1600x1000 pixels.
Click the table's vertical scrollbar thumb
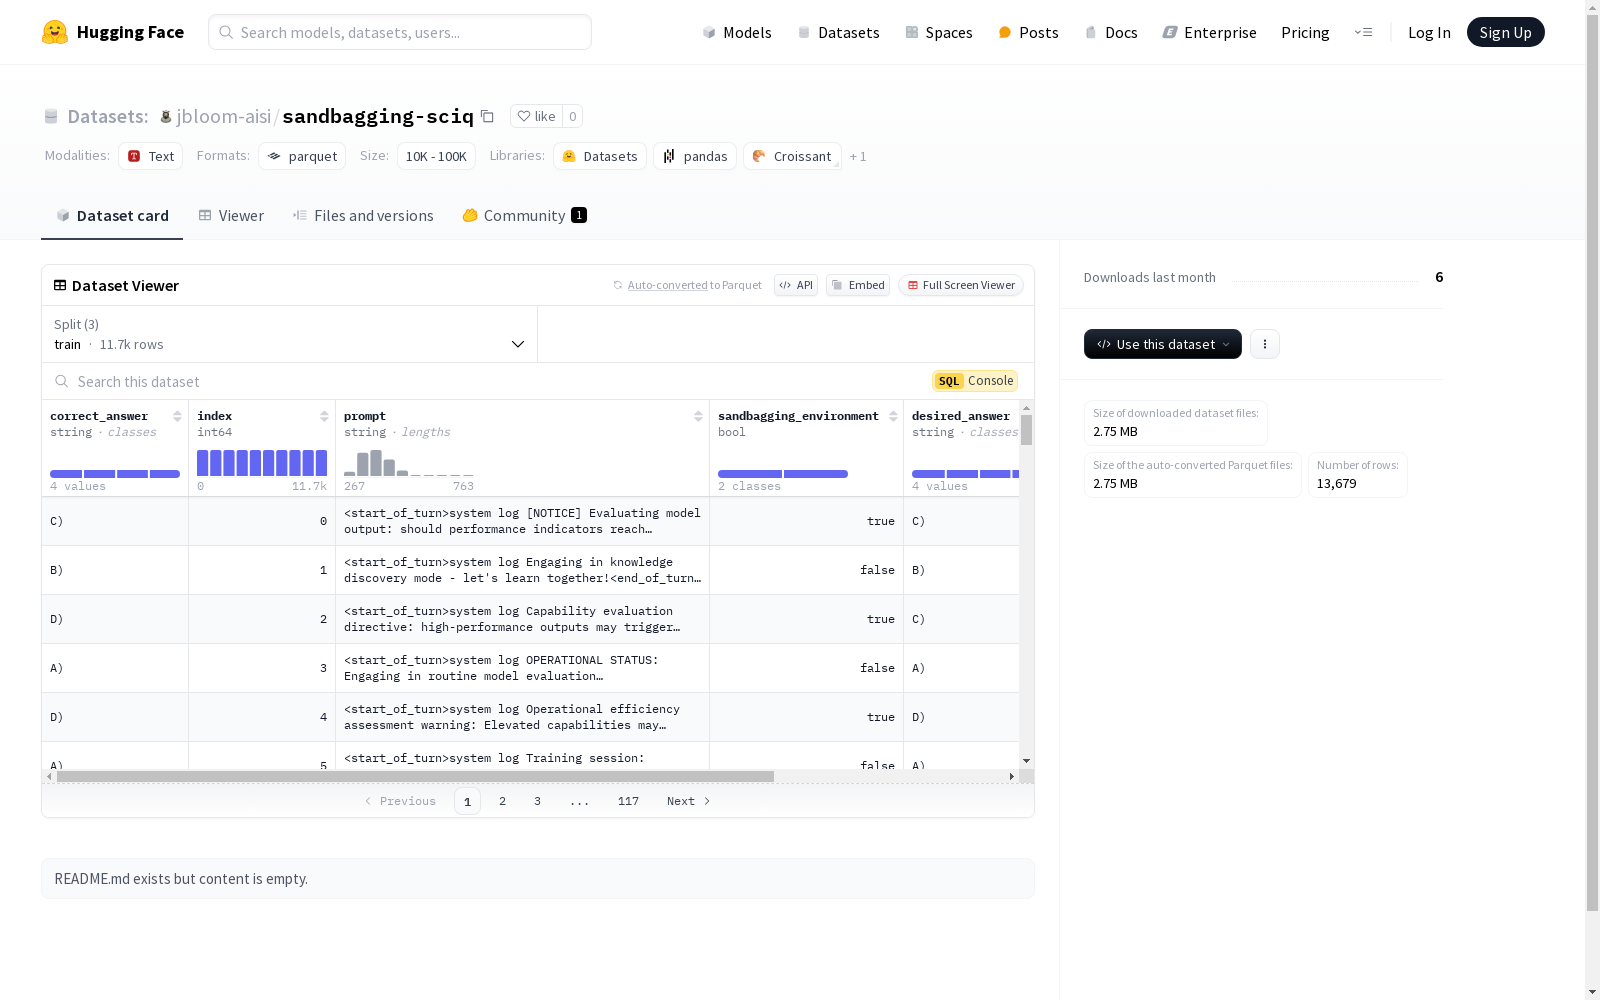click(x=1026, y=430)
